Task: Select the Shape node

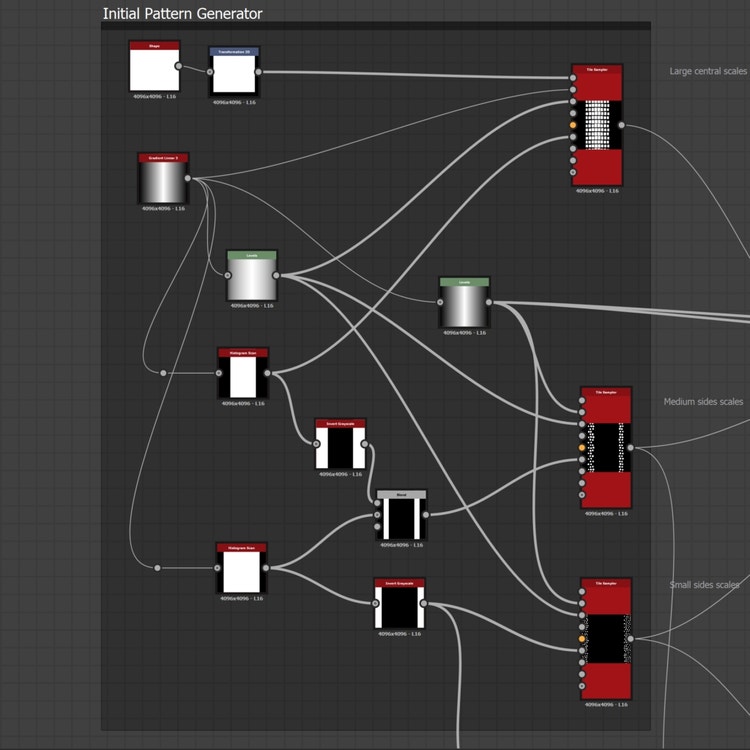Action: coord(154,66)
